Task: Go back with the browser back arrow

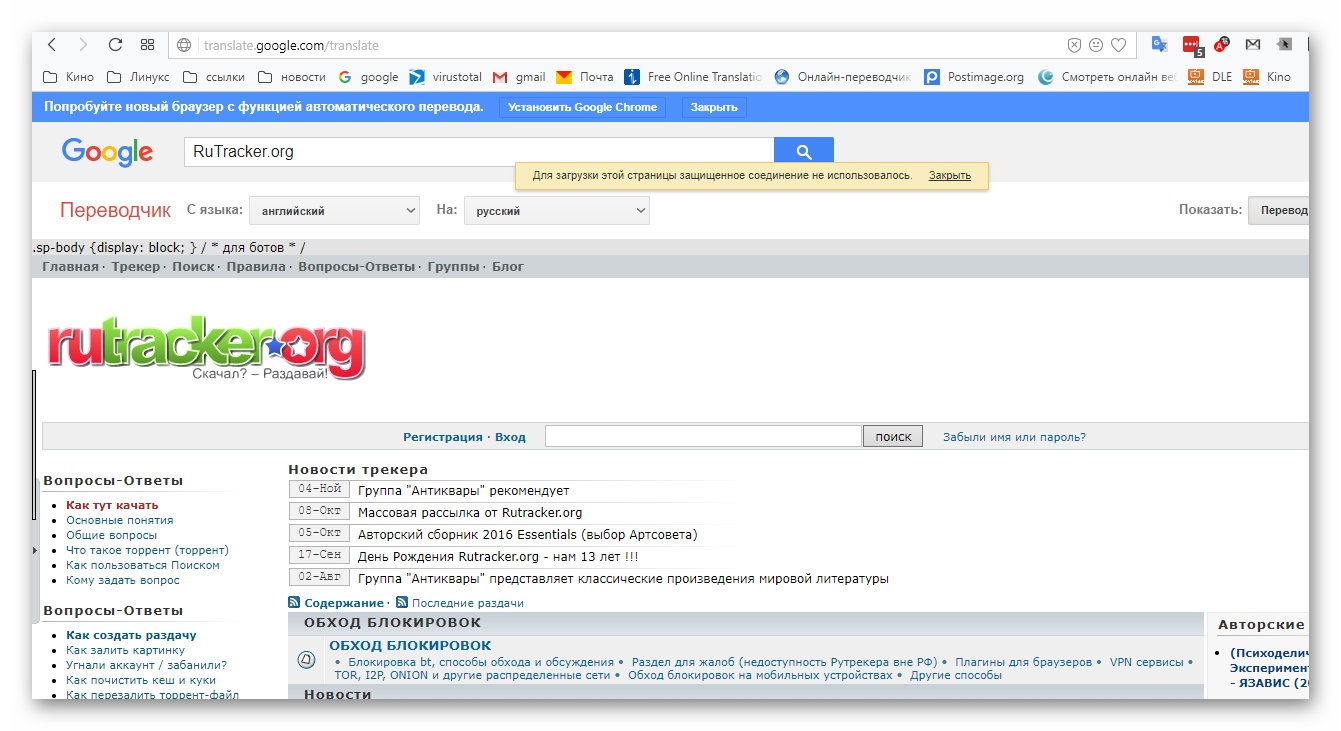Action: (52, 45)
